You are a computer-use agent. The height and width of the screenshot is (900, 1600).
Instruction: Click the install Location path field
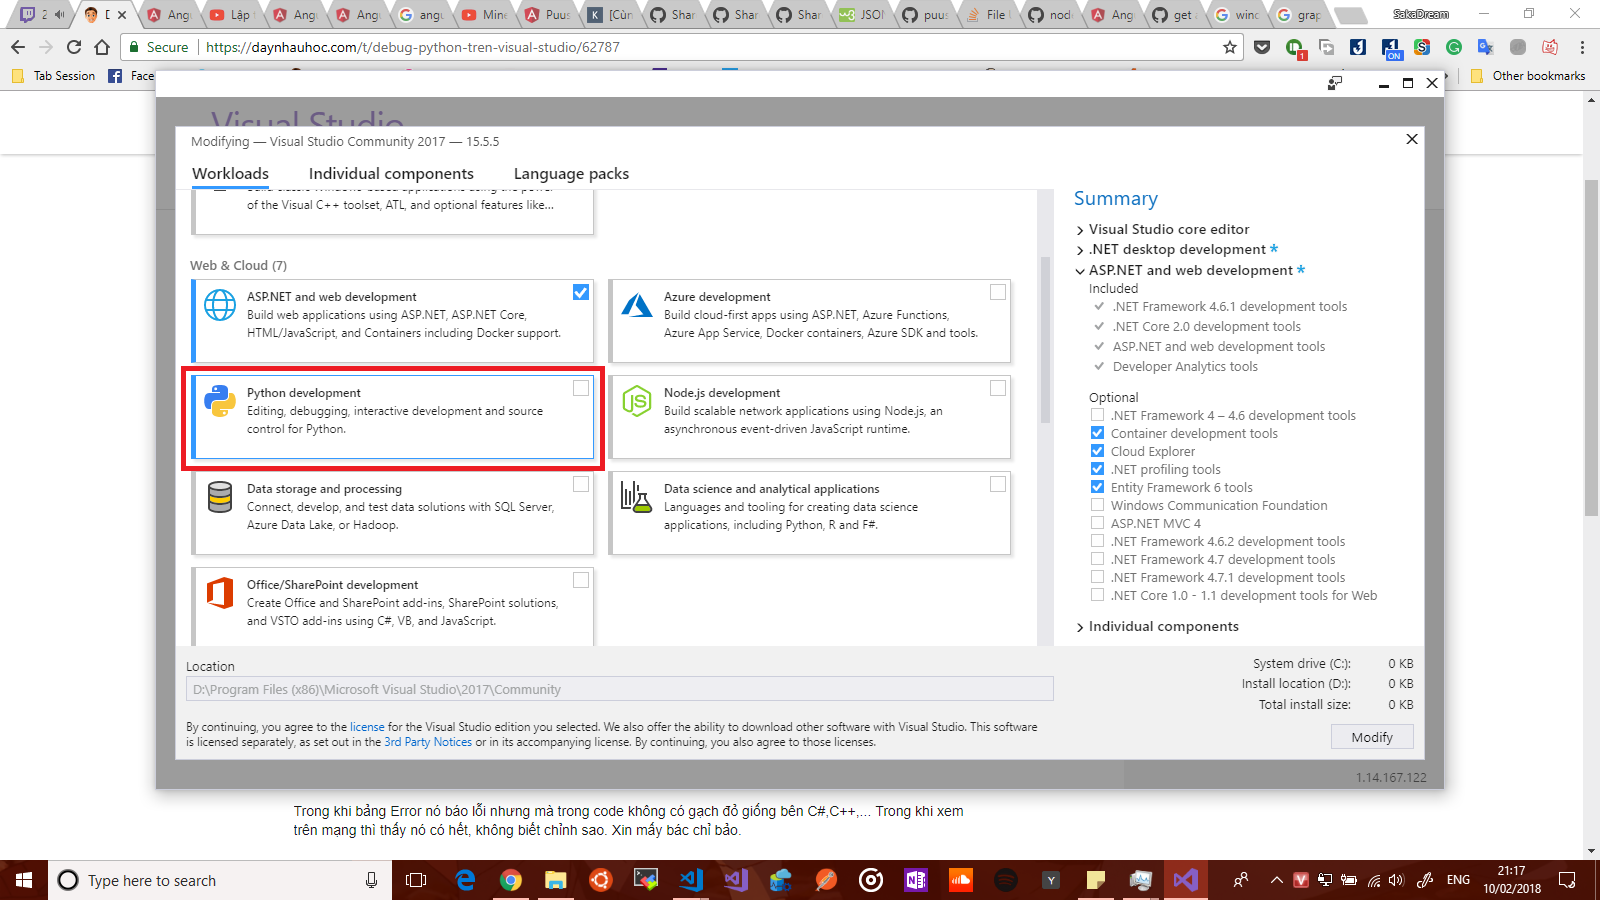(620, 689)
